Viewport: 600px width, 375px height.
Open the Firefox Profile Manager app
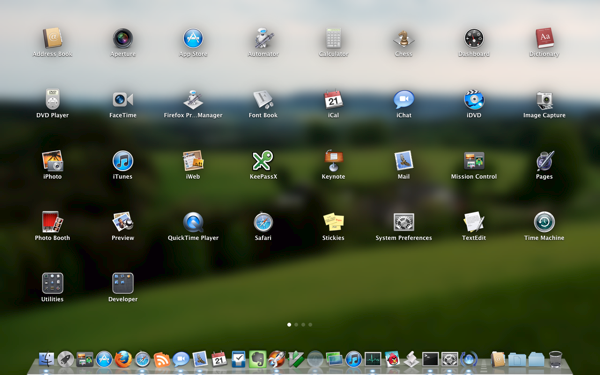tap(193, 99)
